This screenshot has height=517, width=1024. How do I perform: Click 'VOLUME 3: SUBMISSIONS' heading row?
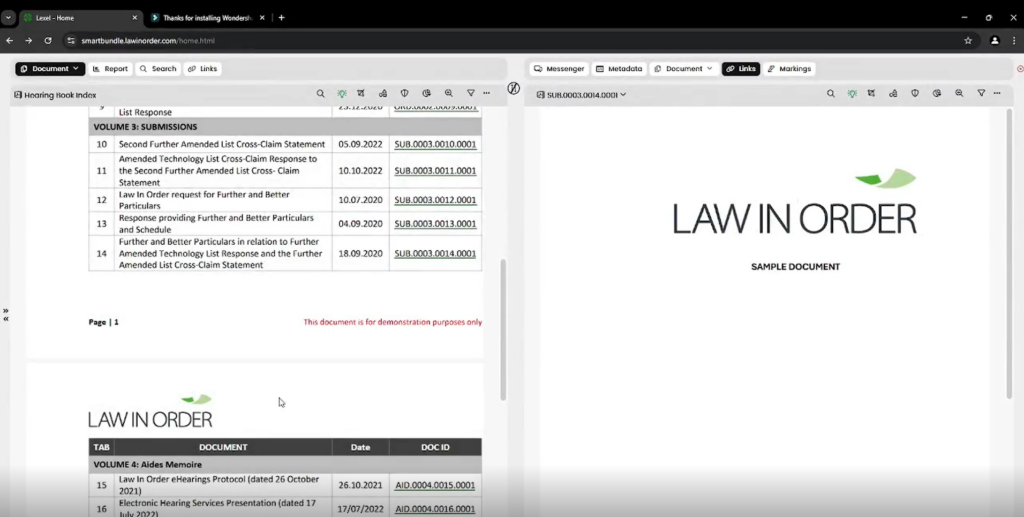(x=285, y=127)
